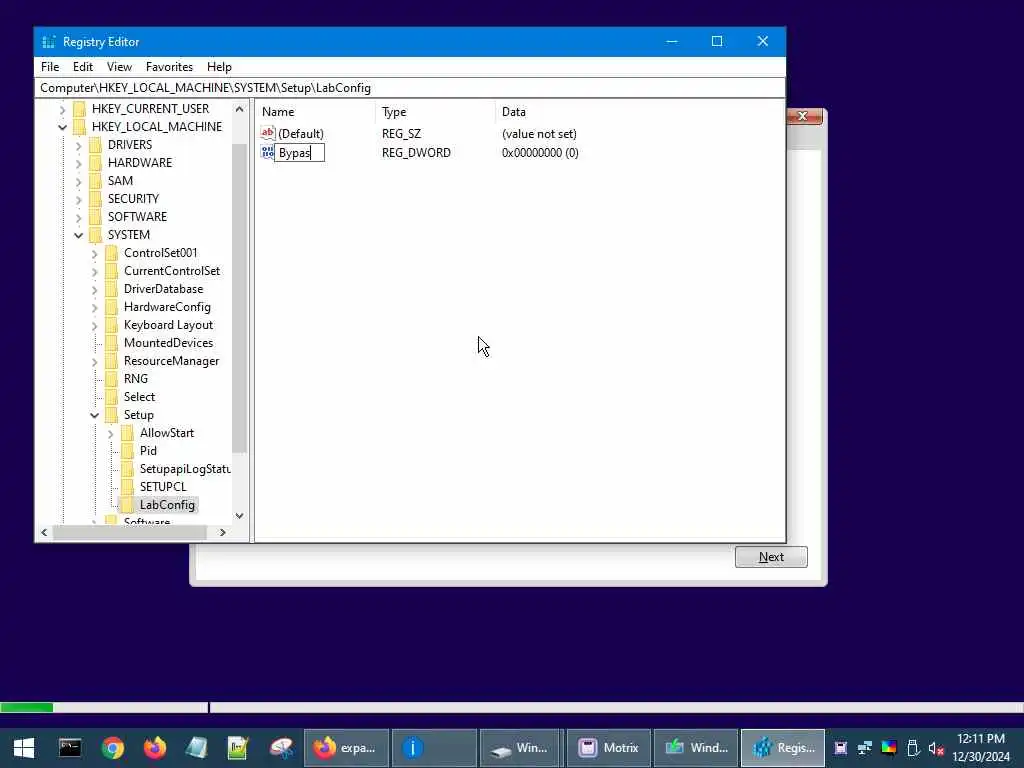The width and height of the screenshot is (1024, 768).
Task: Click the 0x00000000 (0) data cell
Action: (x=540, y=153)
